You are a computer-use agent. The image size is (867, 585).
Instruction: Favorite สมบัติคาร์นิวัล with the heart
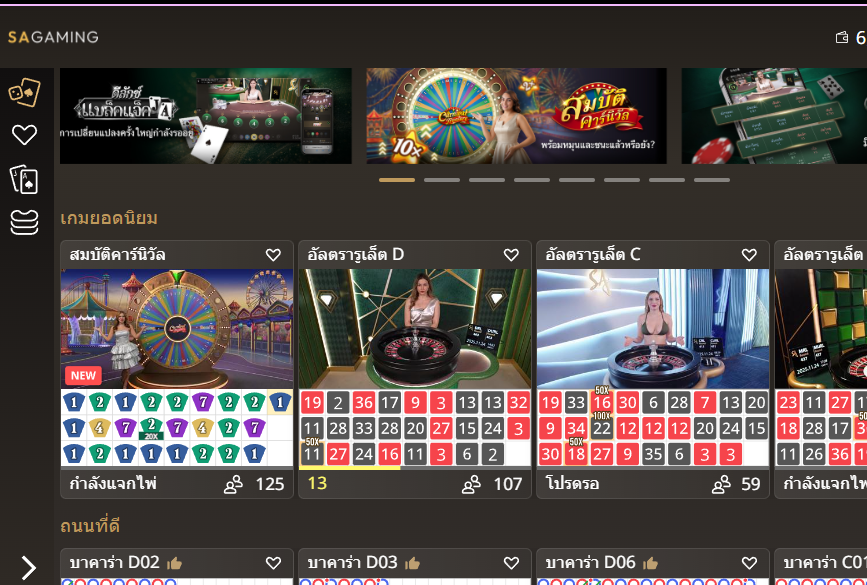pyautogui.click(x=273, y=254)
